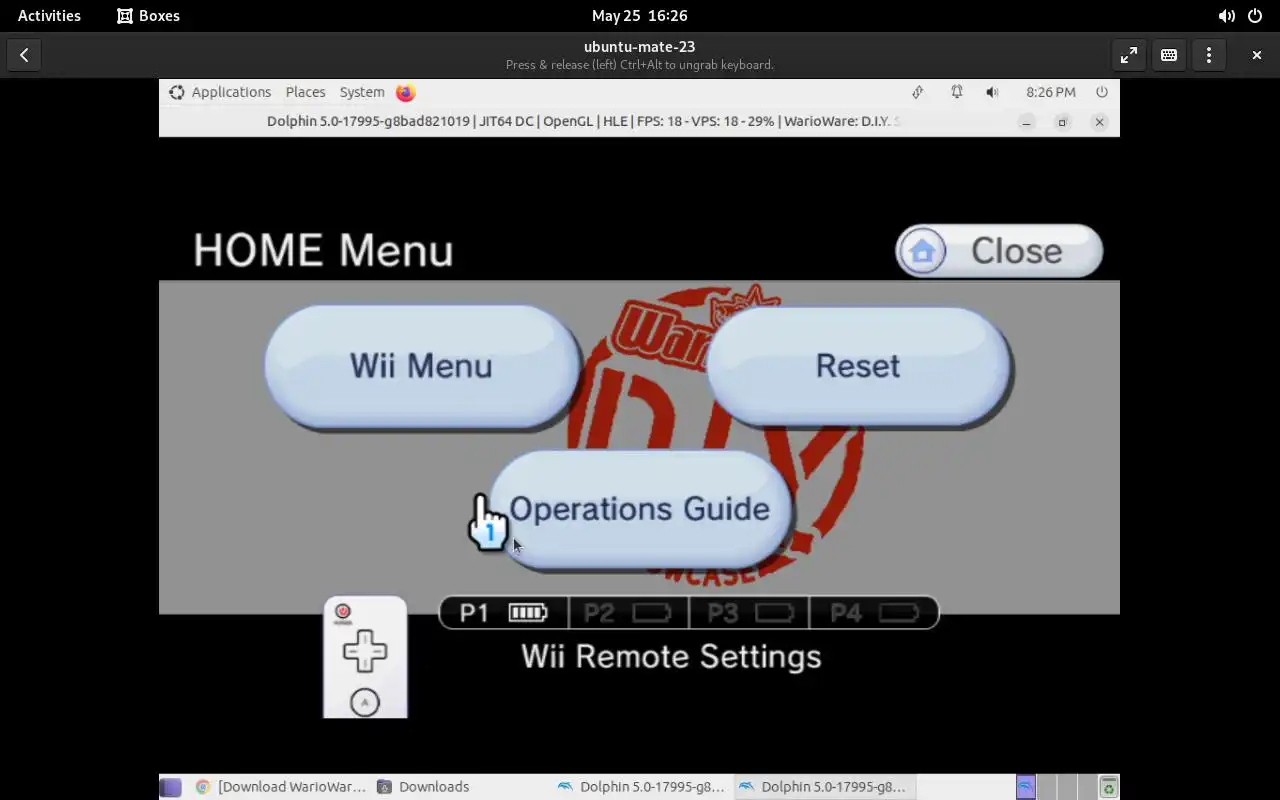Launch Firefox from the MATE panel

coord(405,92)
